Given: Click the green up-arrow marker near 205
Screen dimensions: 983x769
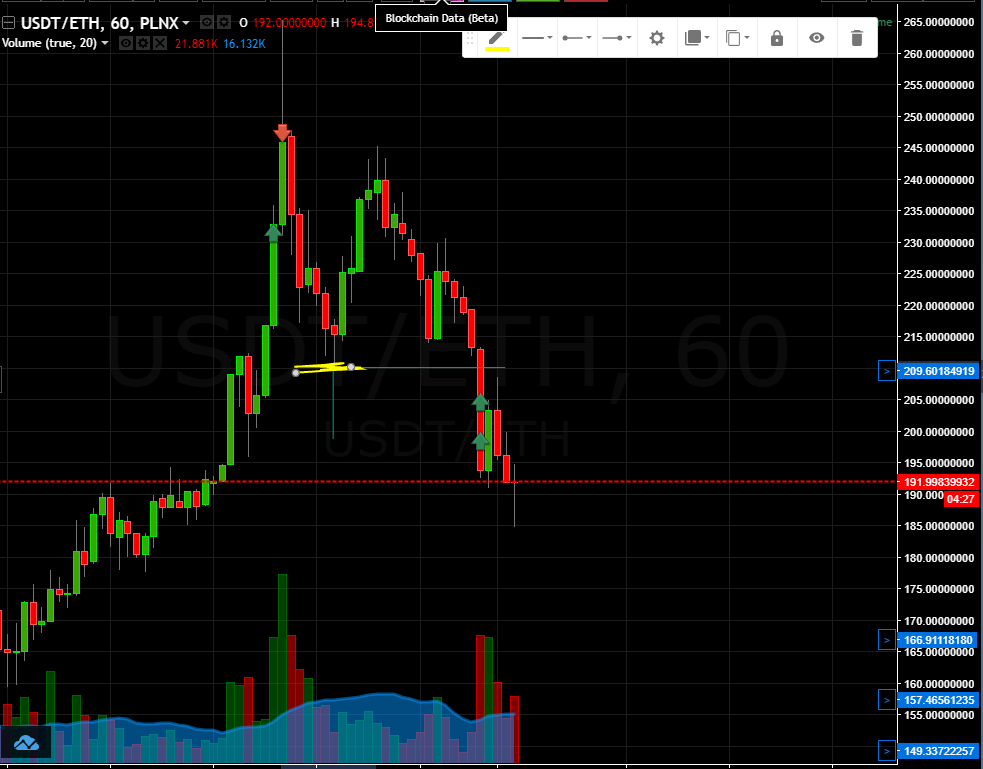Looking at the screenshot, I should (x=480, y=402).
